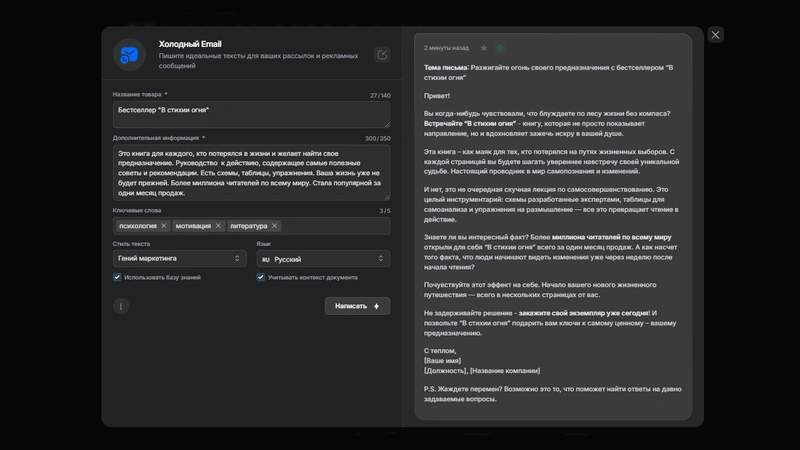800x450 pixels.
Task: Click the 2 минуты назад timestamp
Action: click(x=447, y=47)
